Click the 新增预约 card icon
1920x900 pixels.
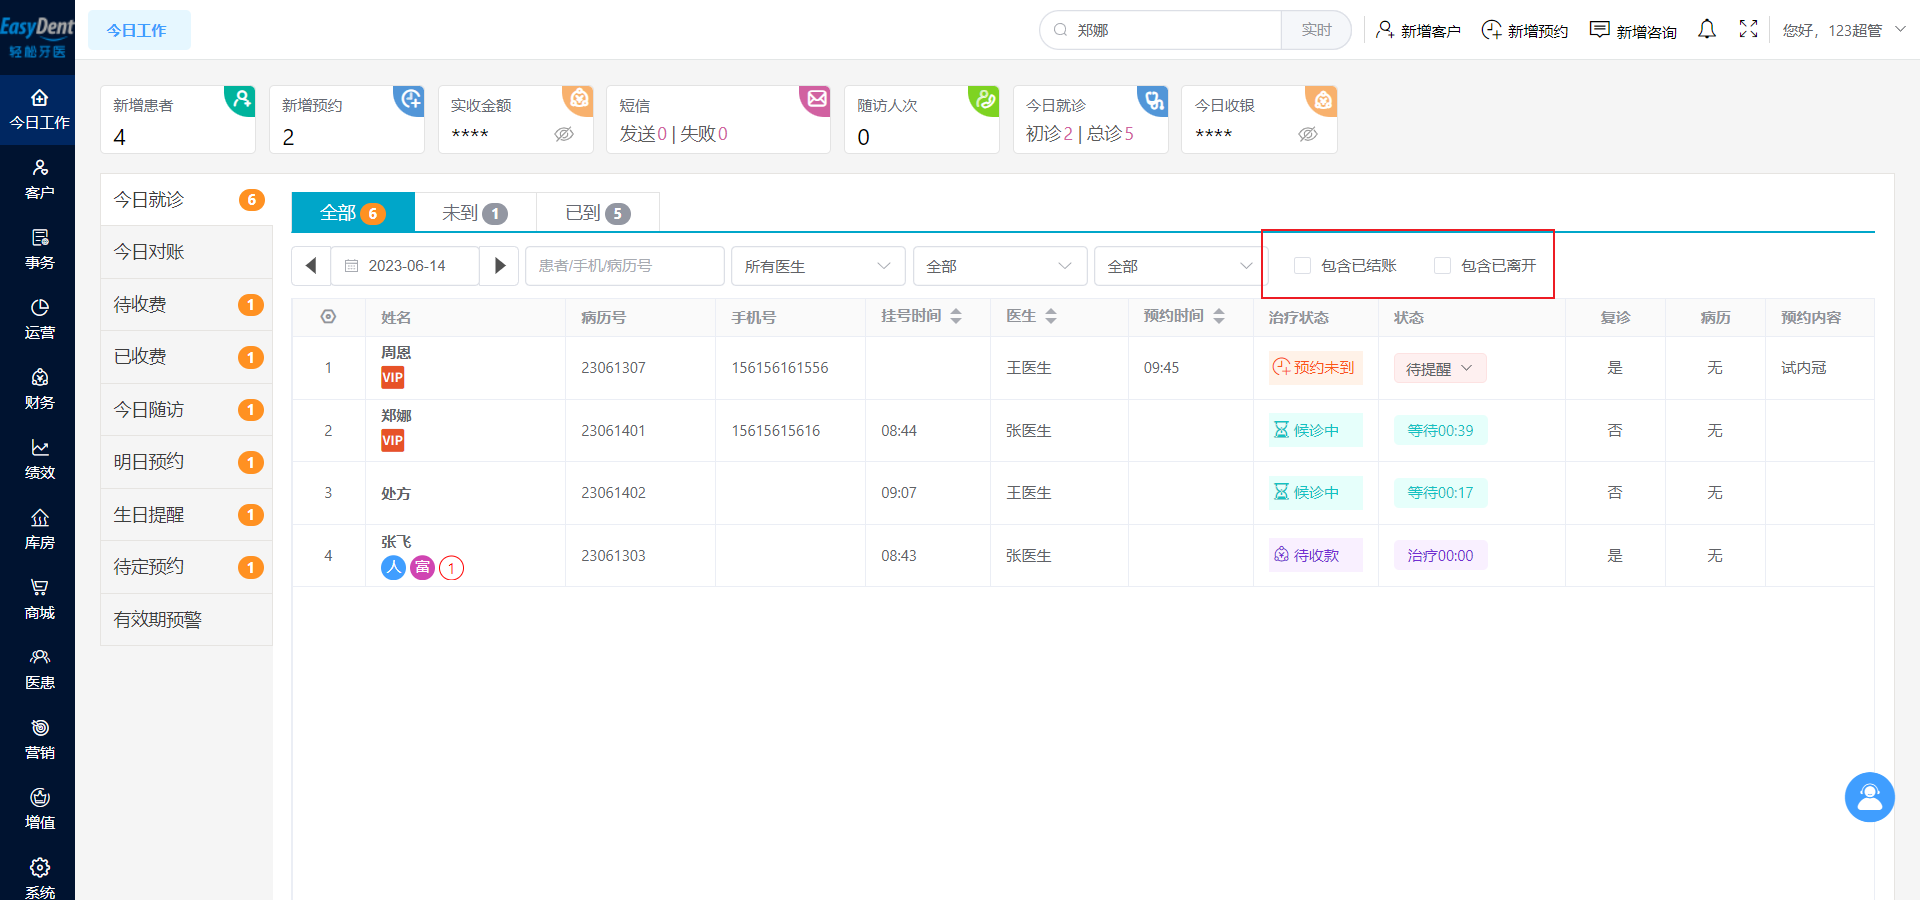pyautogui.click(x=409, y=100)
